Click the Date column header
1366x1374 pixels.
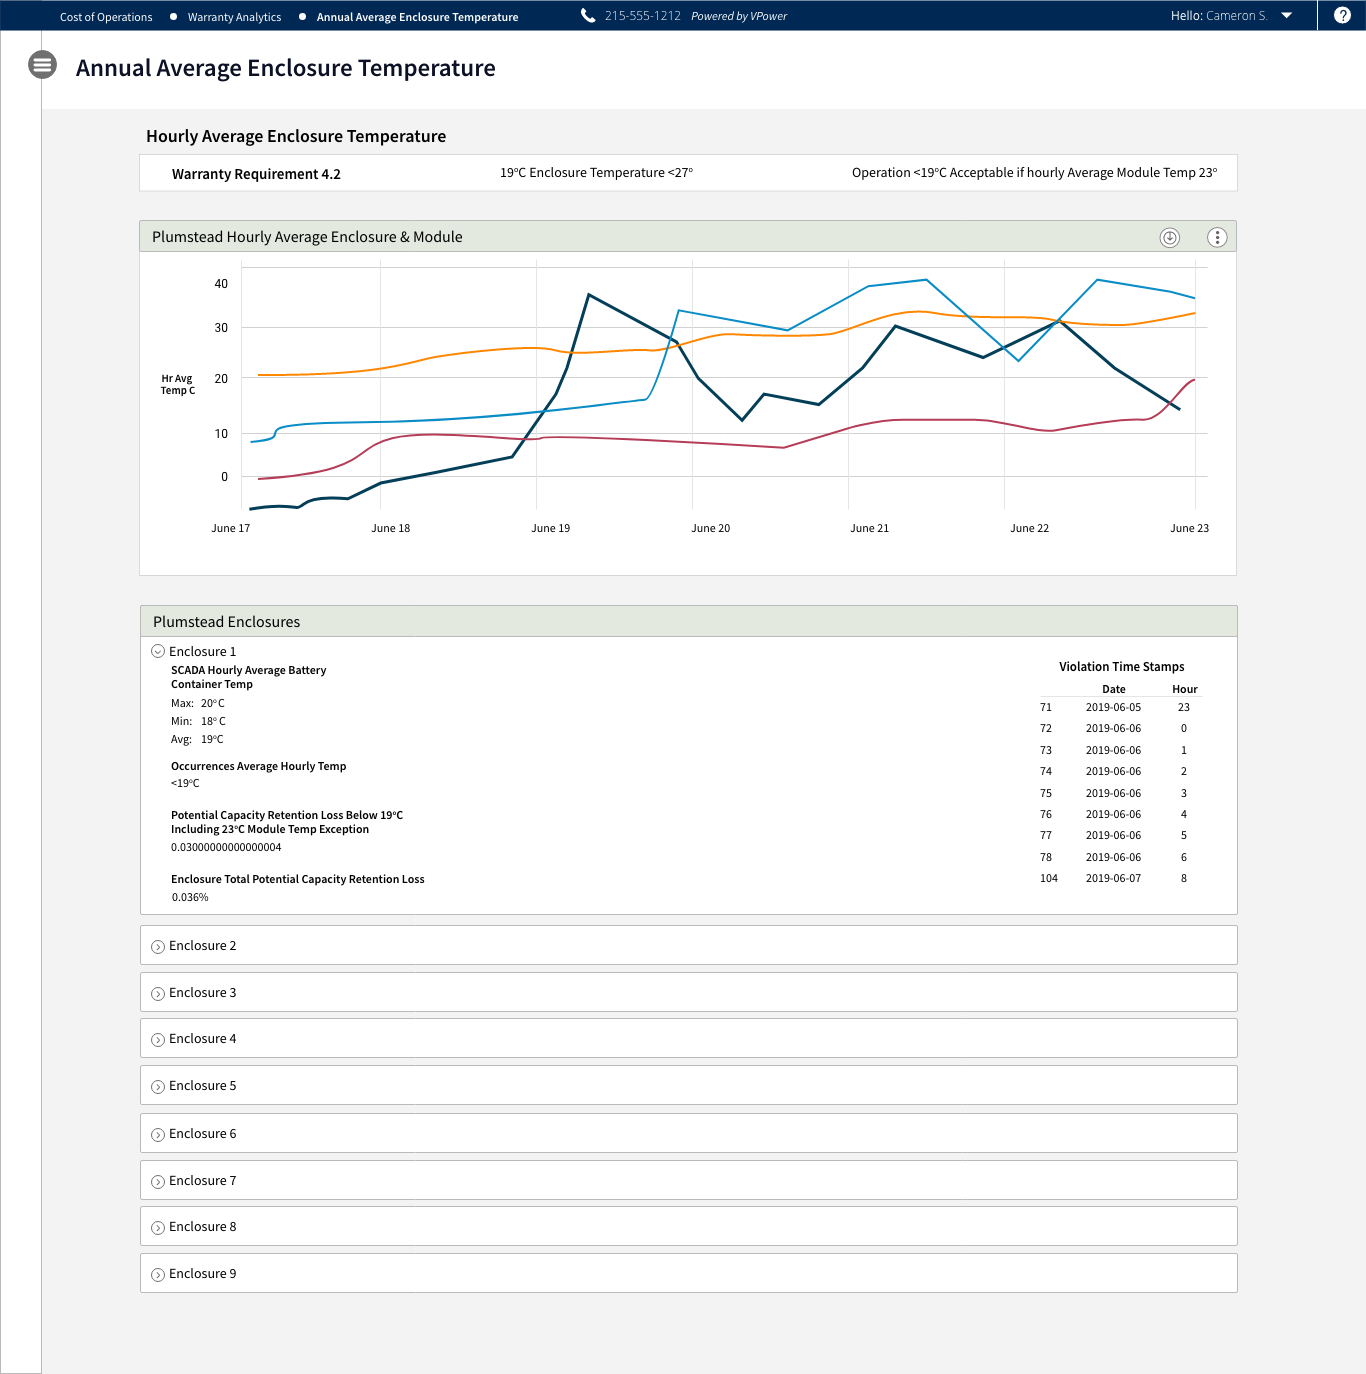(1114, 689)
